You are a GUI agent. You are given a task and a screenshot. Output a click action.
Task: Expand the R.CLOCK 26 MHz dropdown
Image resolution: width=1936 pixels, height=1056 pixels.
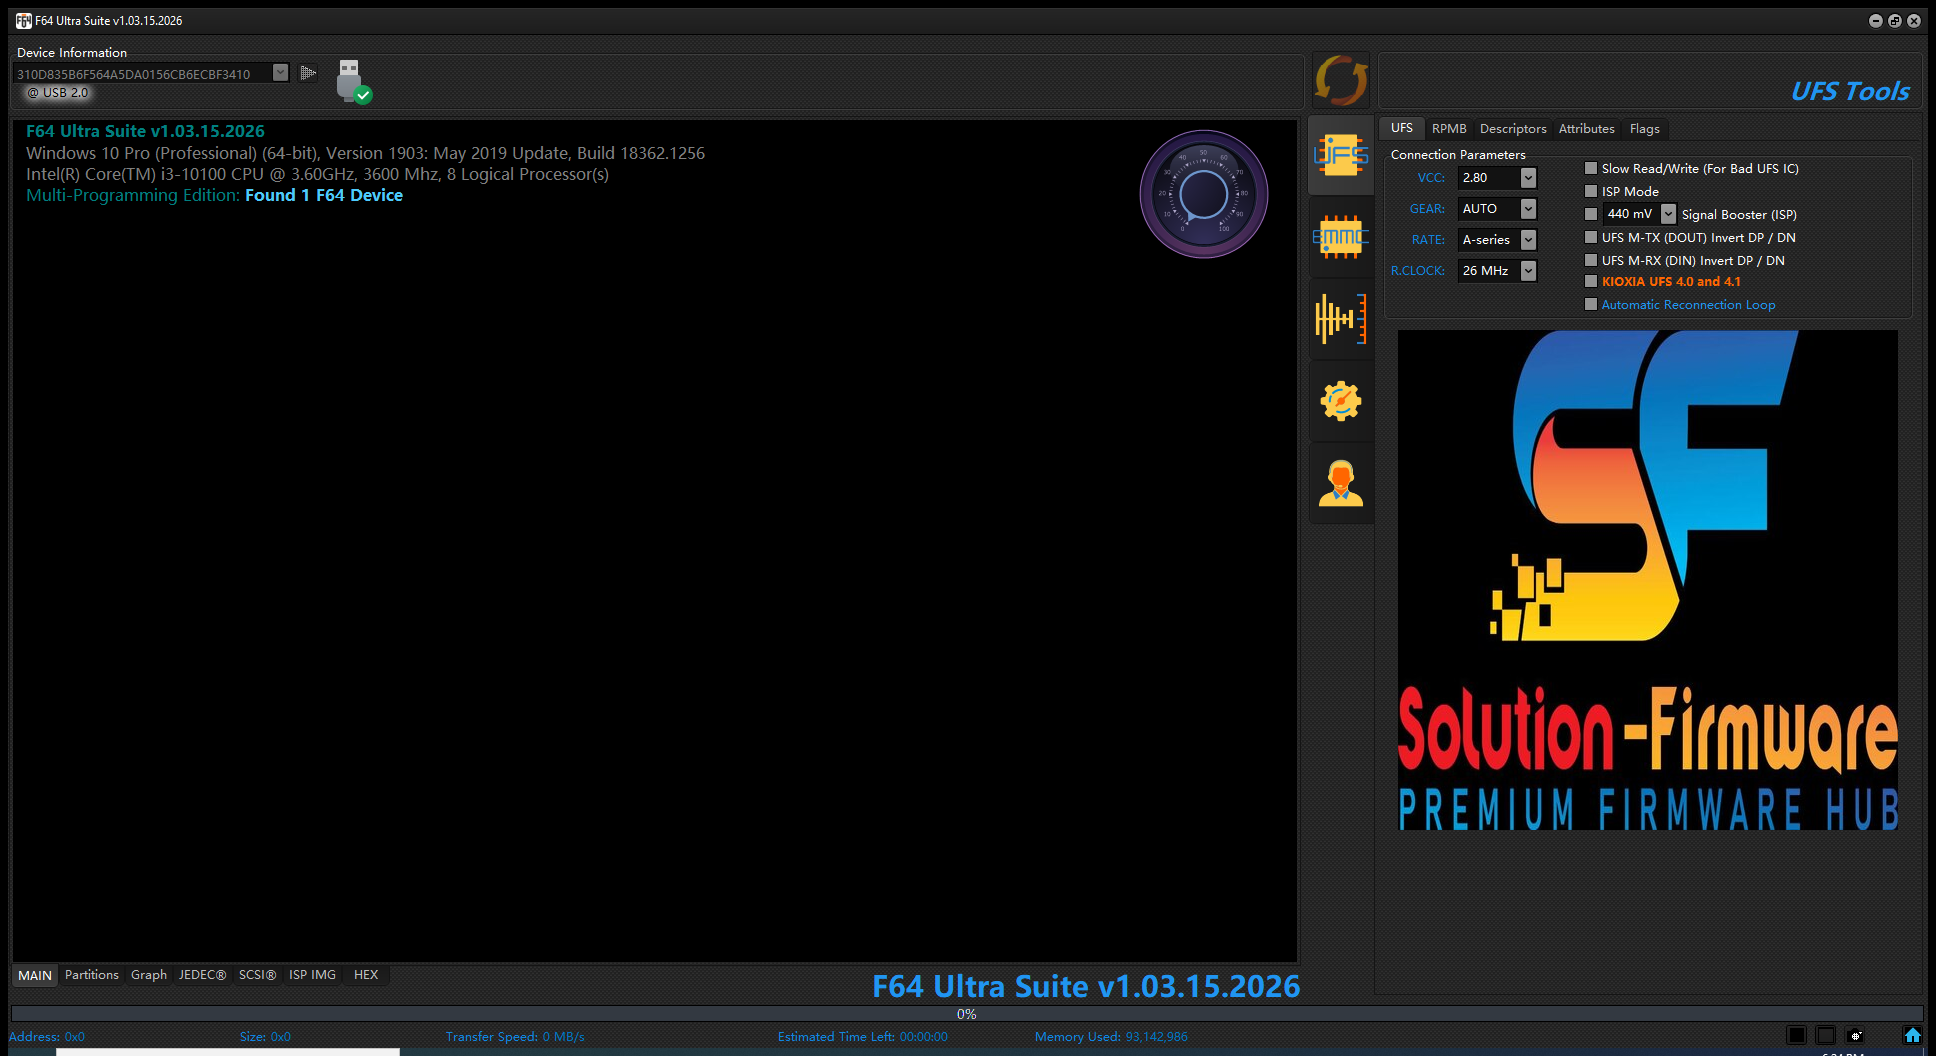[x=1528, y=270]
